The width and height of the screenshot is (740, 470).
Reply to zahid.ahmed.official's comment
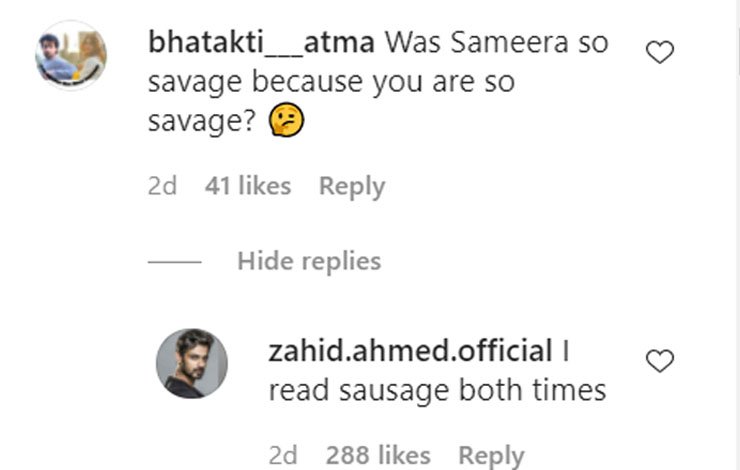click(x=491, y=456)
